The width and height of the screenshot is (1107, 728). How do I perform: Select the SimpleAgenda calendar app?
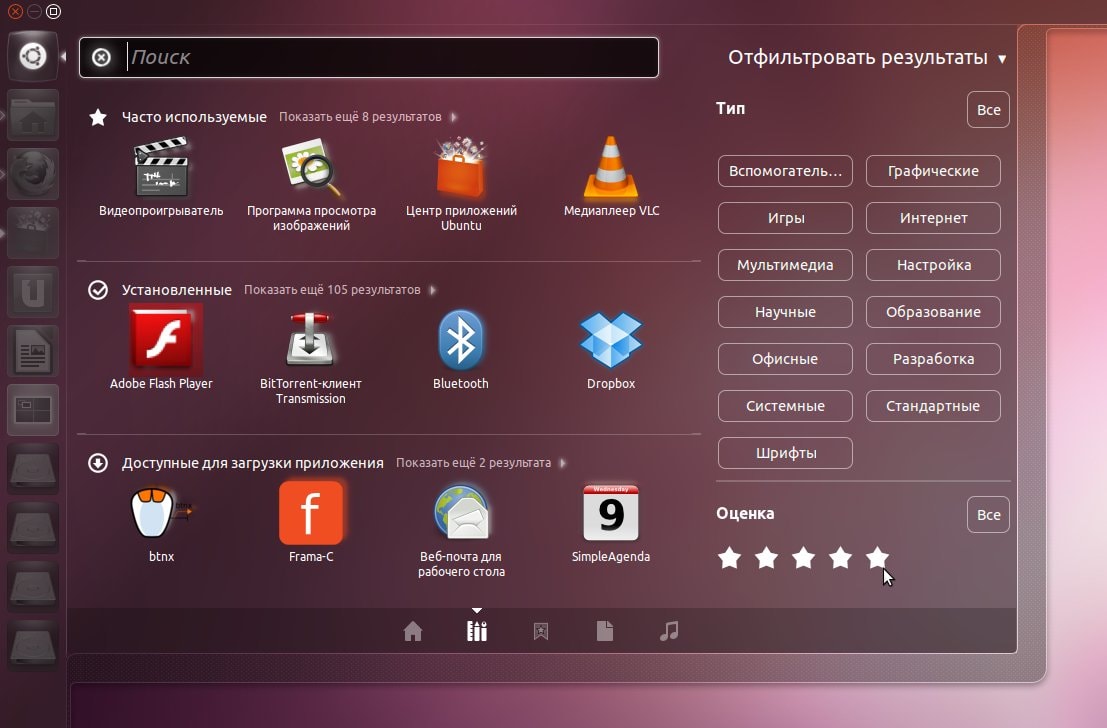(611, 513)
